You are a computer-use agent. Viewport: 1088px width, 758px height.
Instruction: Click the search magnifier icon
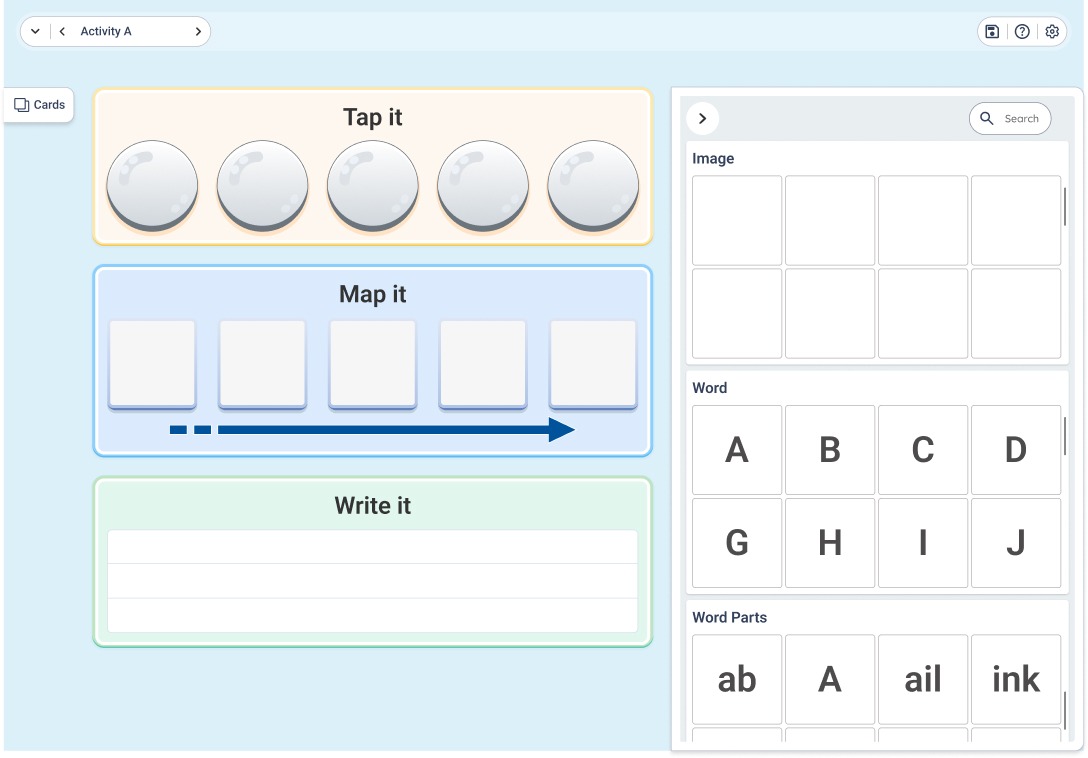coord(986,118)
